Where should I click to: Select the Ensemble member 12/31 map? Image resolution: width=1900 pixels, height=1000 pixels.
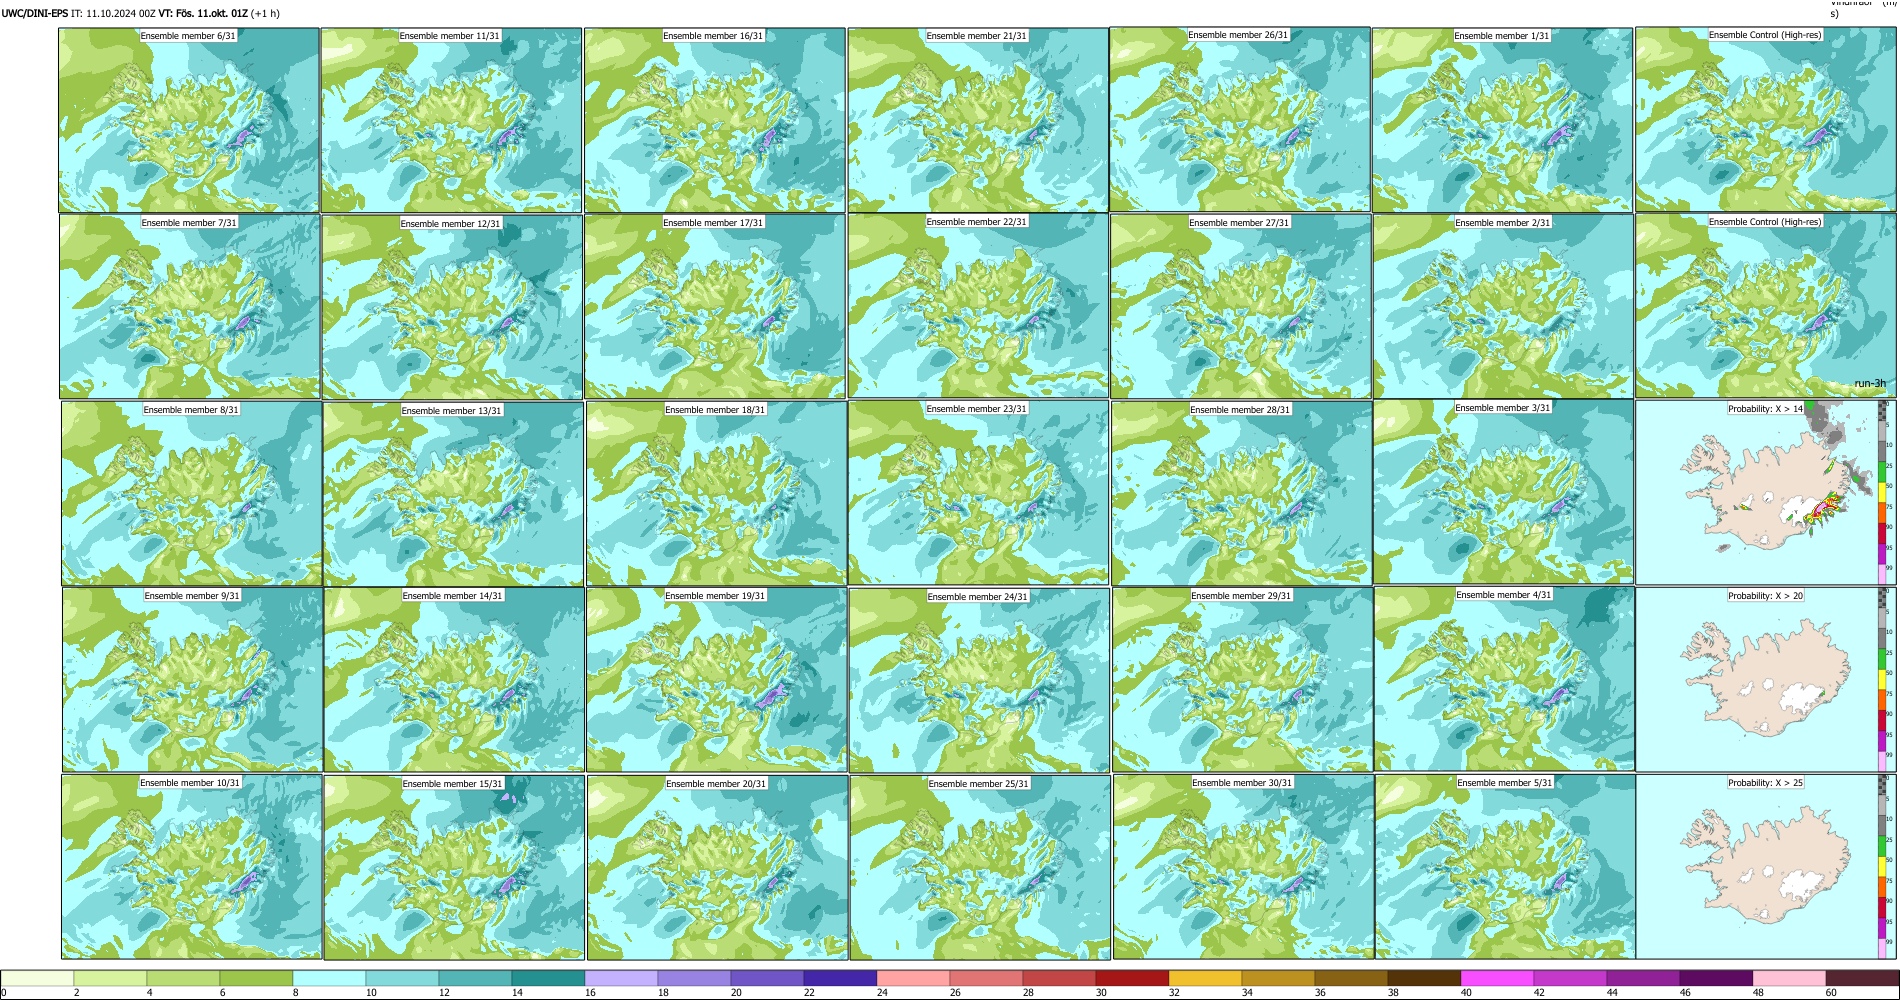point(452,307)
